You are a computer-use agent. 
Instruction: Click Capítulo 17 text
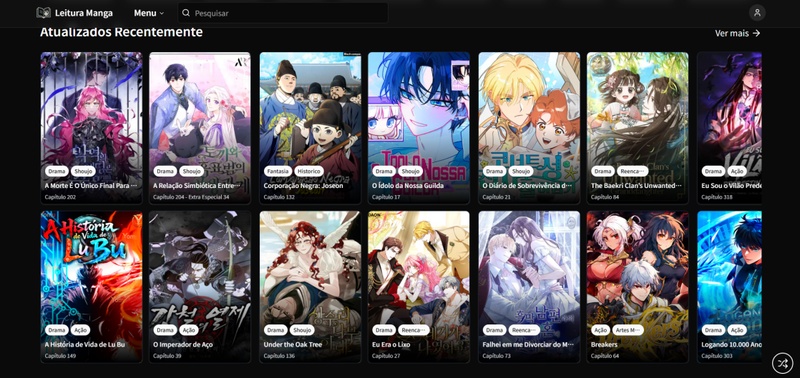(386, 197)
